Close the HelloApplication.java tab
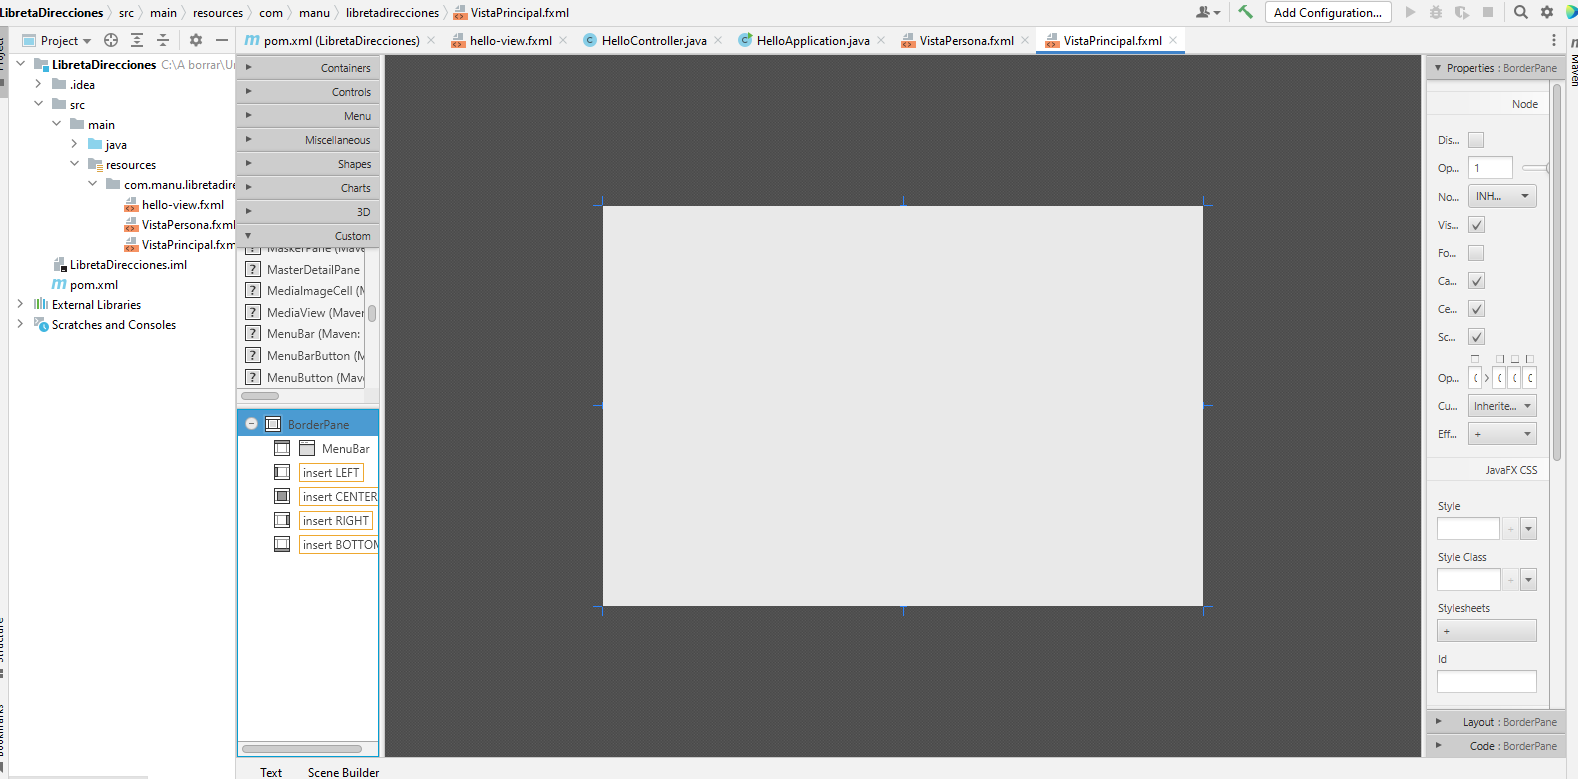Viewport: 1578px width, 779px height. pos(881,40)
